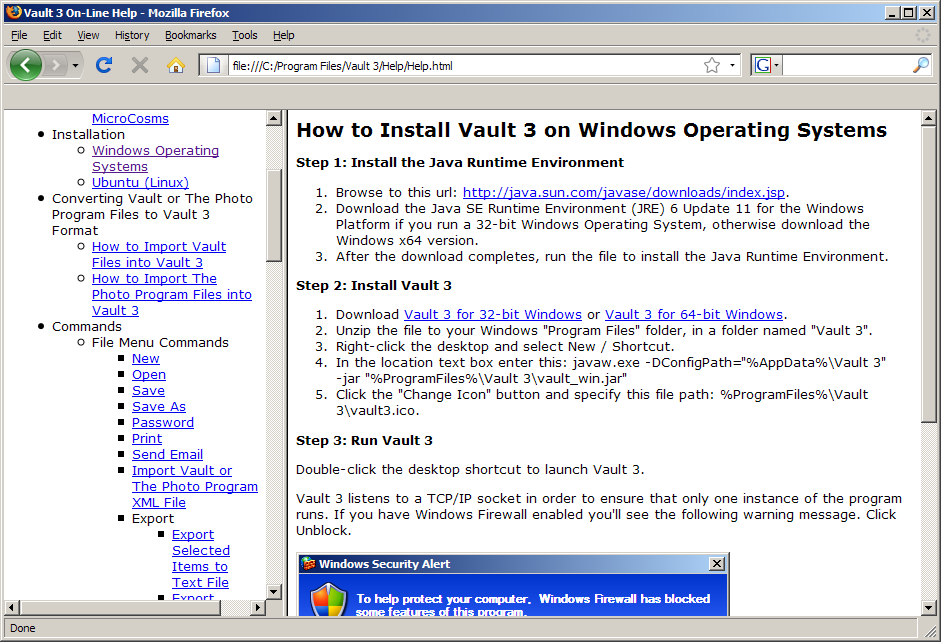Open the File menu
The height and width of the screenshot is (642, 941).
pos(19,35)
